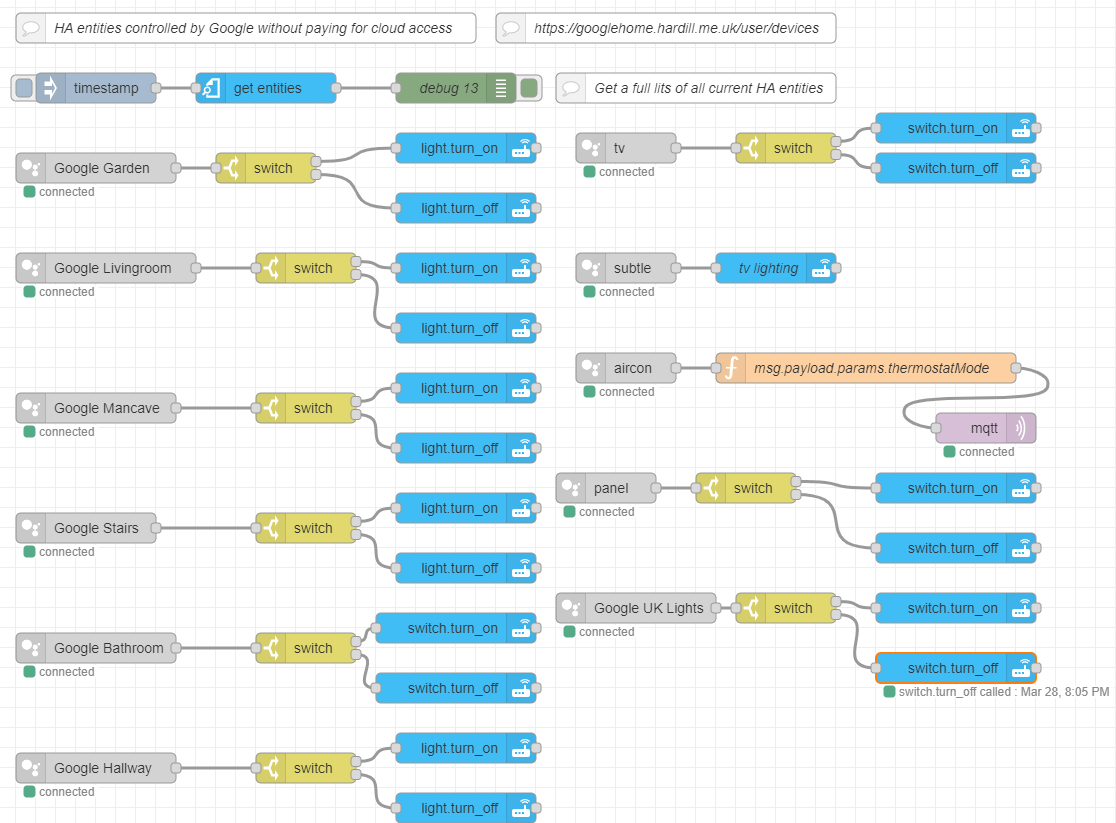Click the Home Assistant icon on tv lighting node

click(x=821, y=268)
